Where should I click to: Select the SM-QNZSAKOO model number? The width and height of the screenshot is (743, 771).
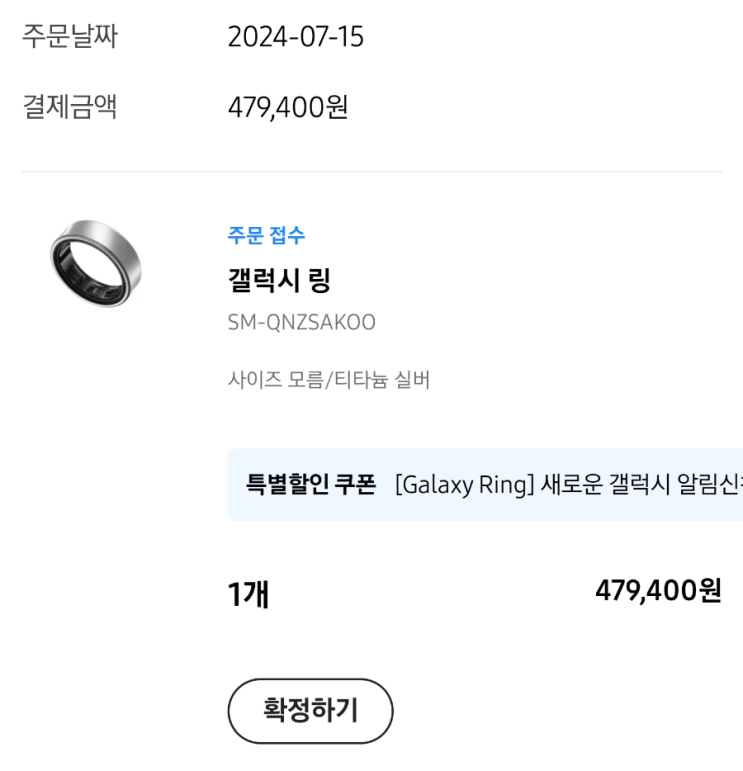pos(302,323)
